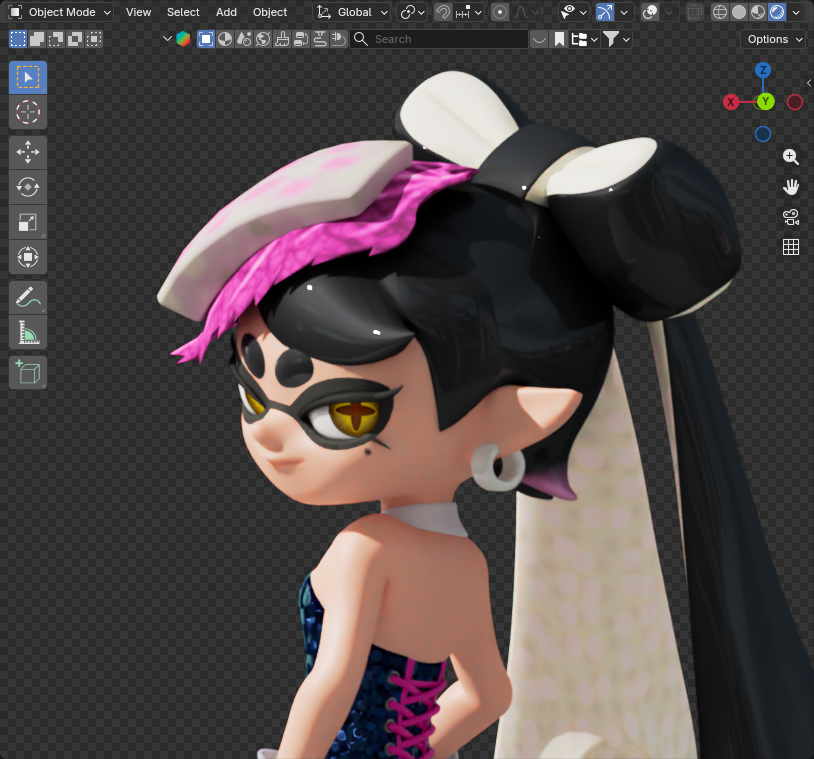Toggle show gizmo button
The height and width of the screenshot is (759, 814).
point(605,12)
